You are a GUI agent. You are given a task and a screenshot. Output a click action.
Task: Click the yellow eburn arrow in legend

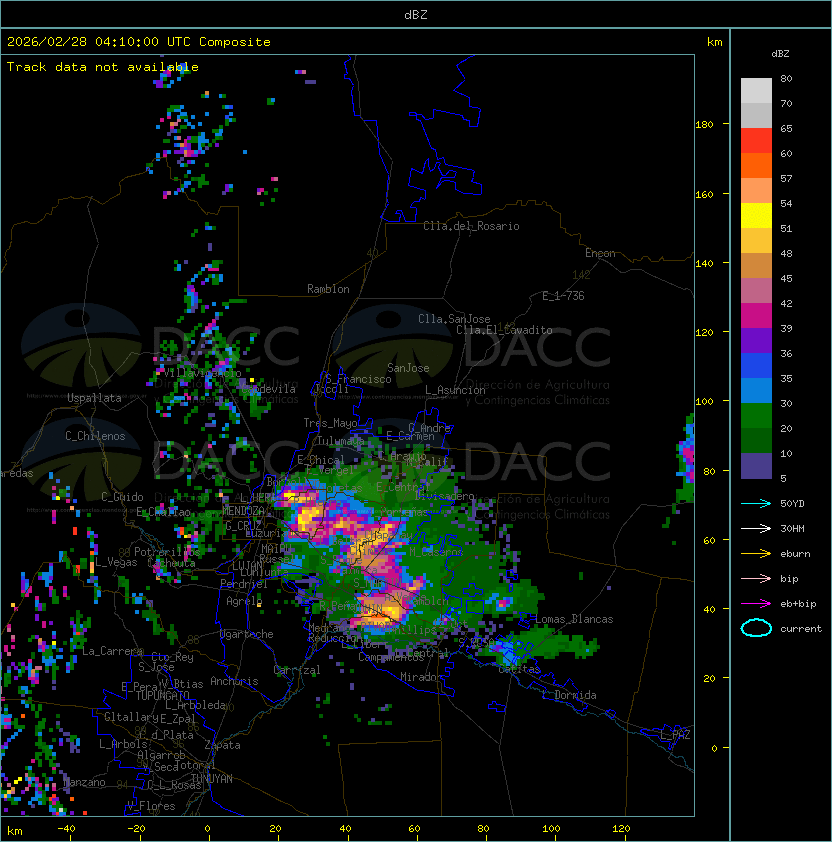pyautogui.click(x=756, y=554)
